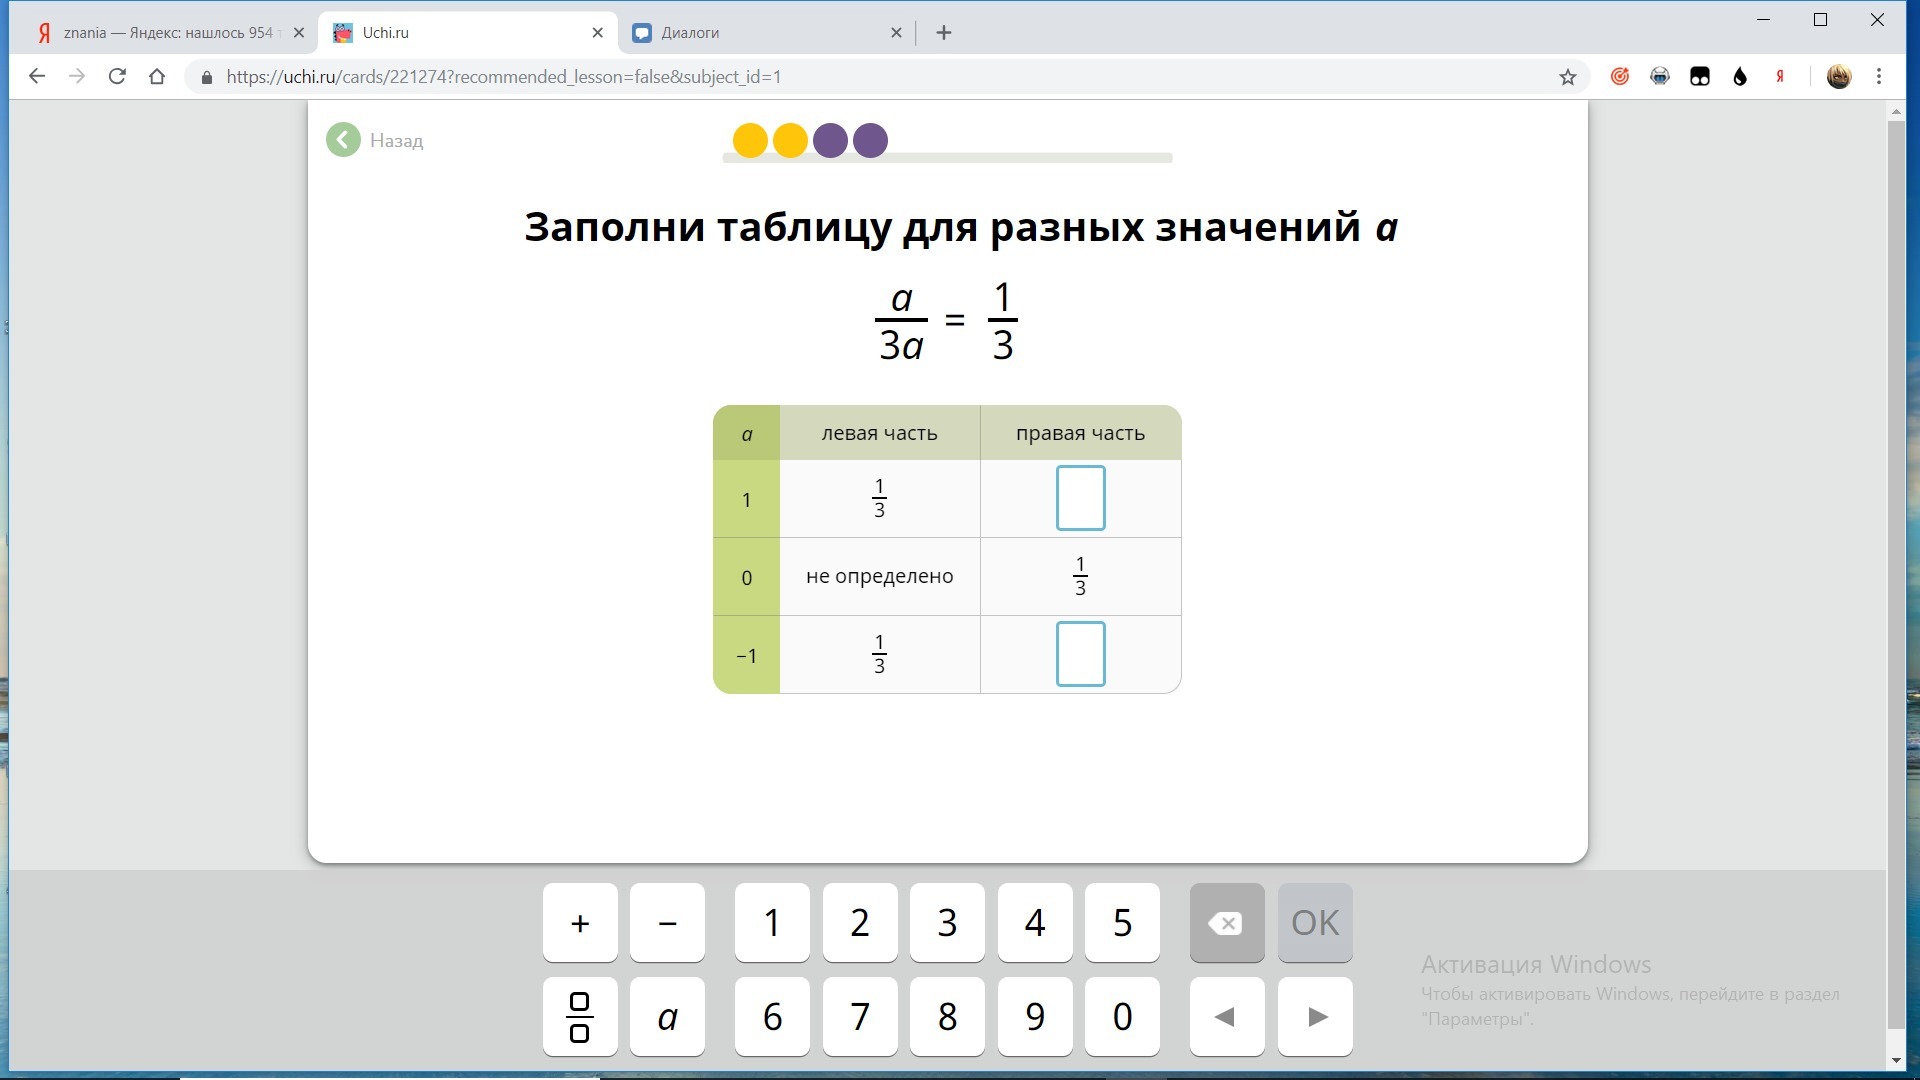Tap the minus key on the keypad
The width and height of the screenshot is (1920, 1080).
click(667, 922)
